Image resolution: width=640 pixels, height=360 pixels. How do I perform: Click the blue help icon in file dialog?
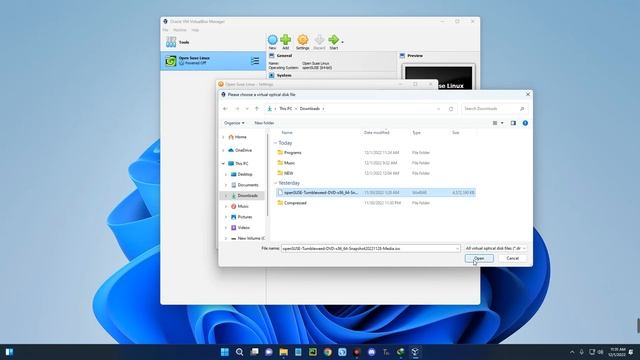point(525,123)
